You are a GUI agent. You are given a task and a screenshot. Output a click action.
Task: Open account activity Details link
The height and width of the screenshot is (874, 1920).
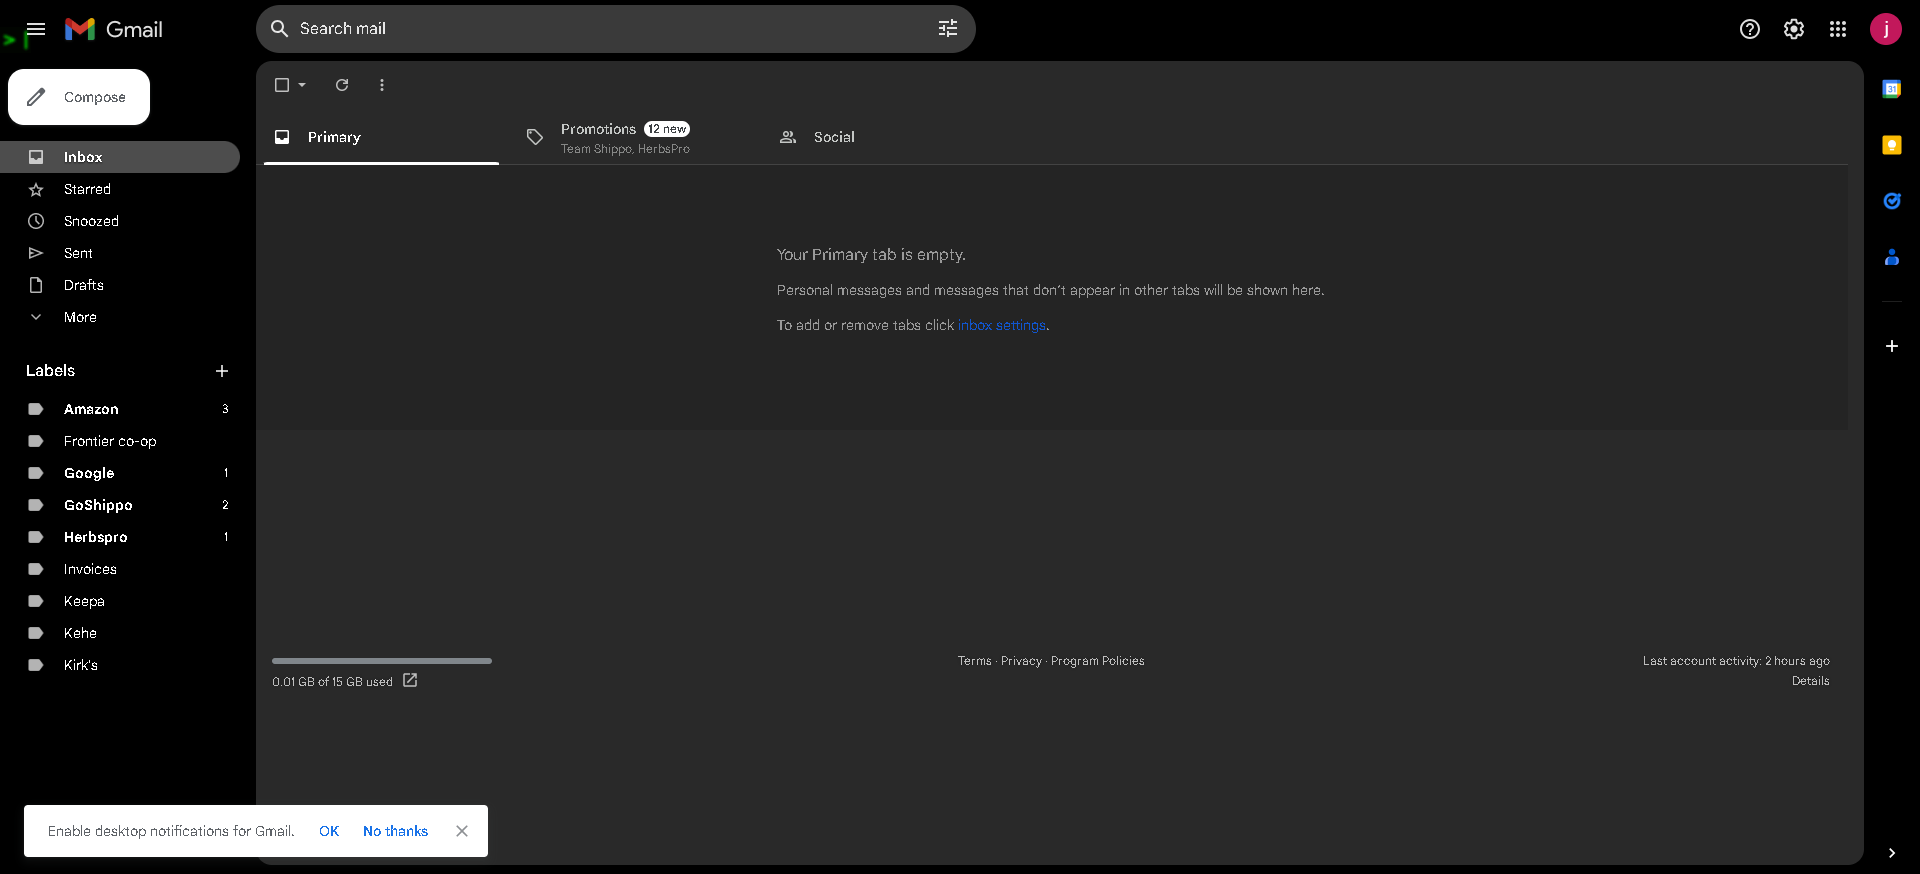click(1810, 681)
